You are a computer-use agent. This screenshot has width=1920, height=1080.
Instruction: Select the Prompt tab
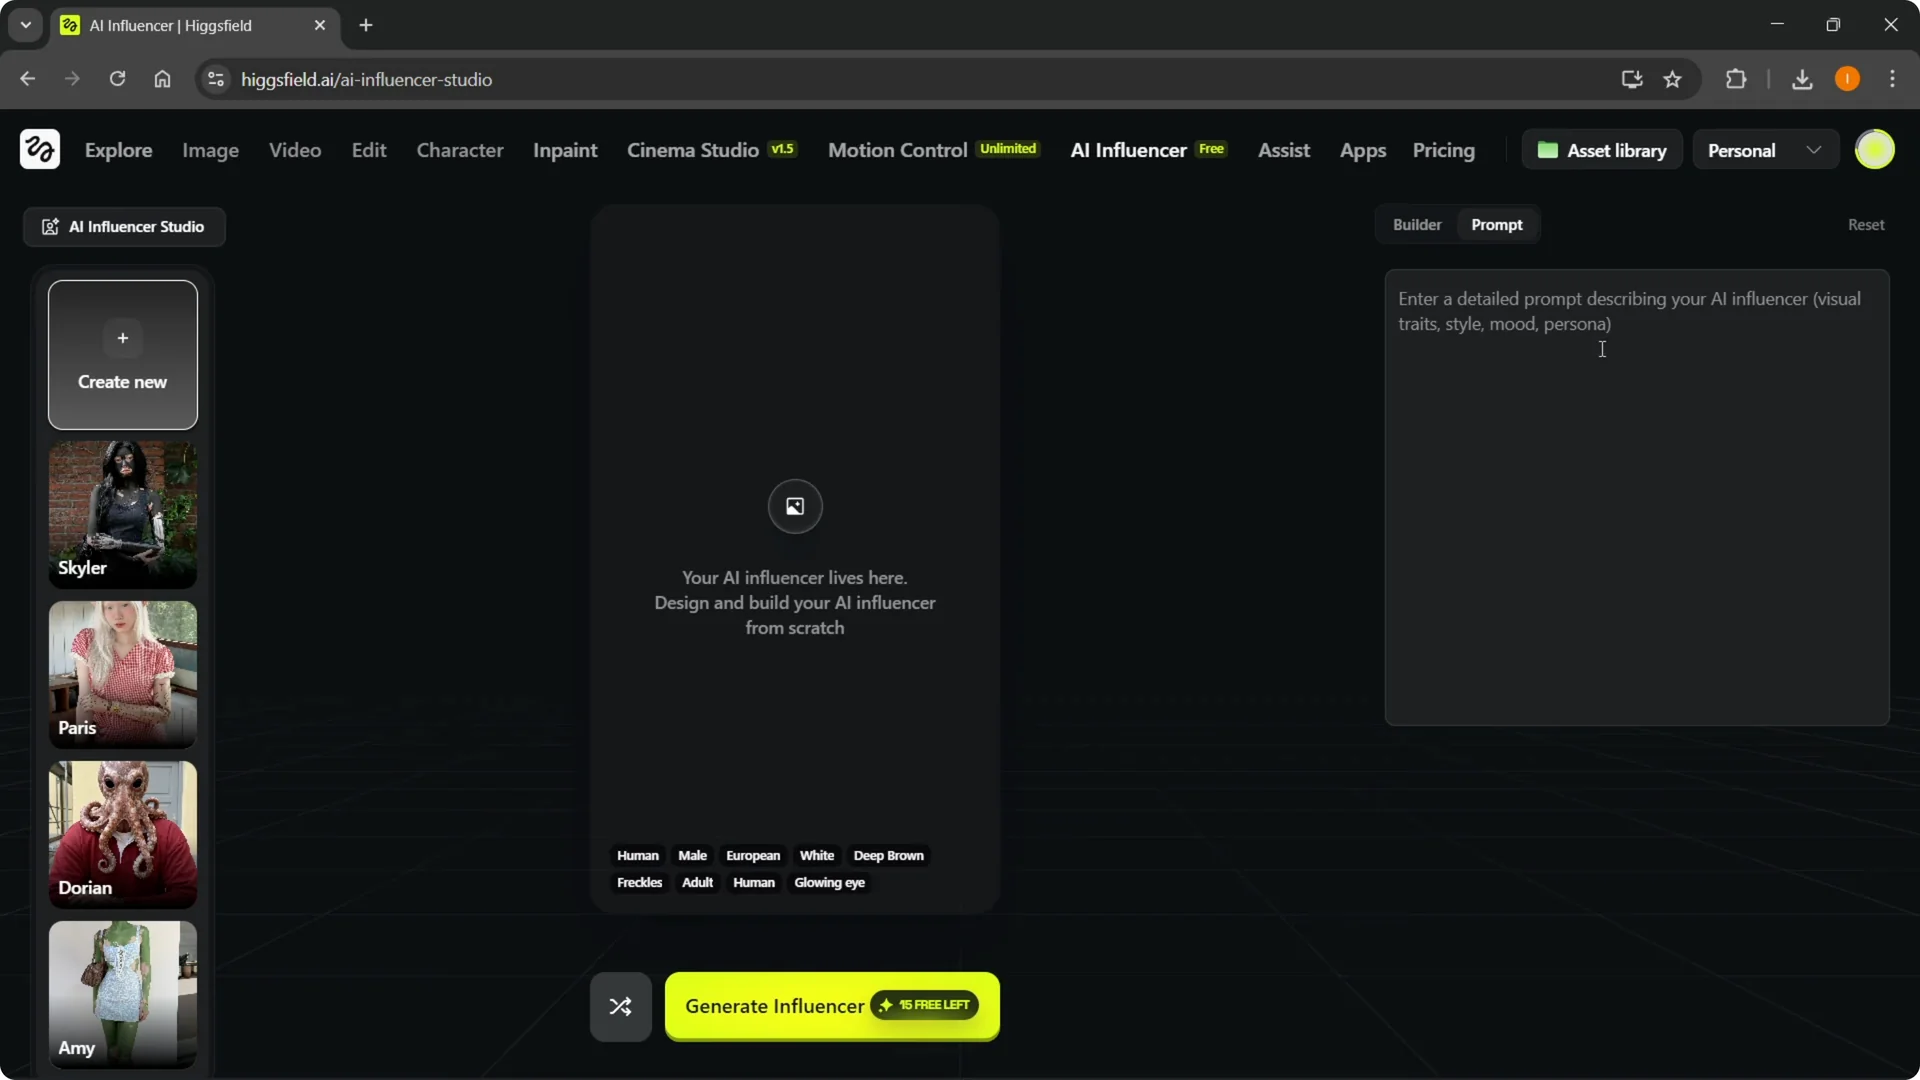click(1496, 224)
